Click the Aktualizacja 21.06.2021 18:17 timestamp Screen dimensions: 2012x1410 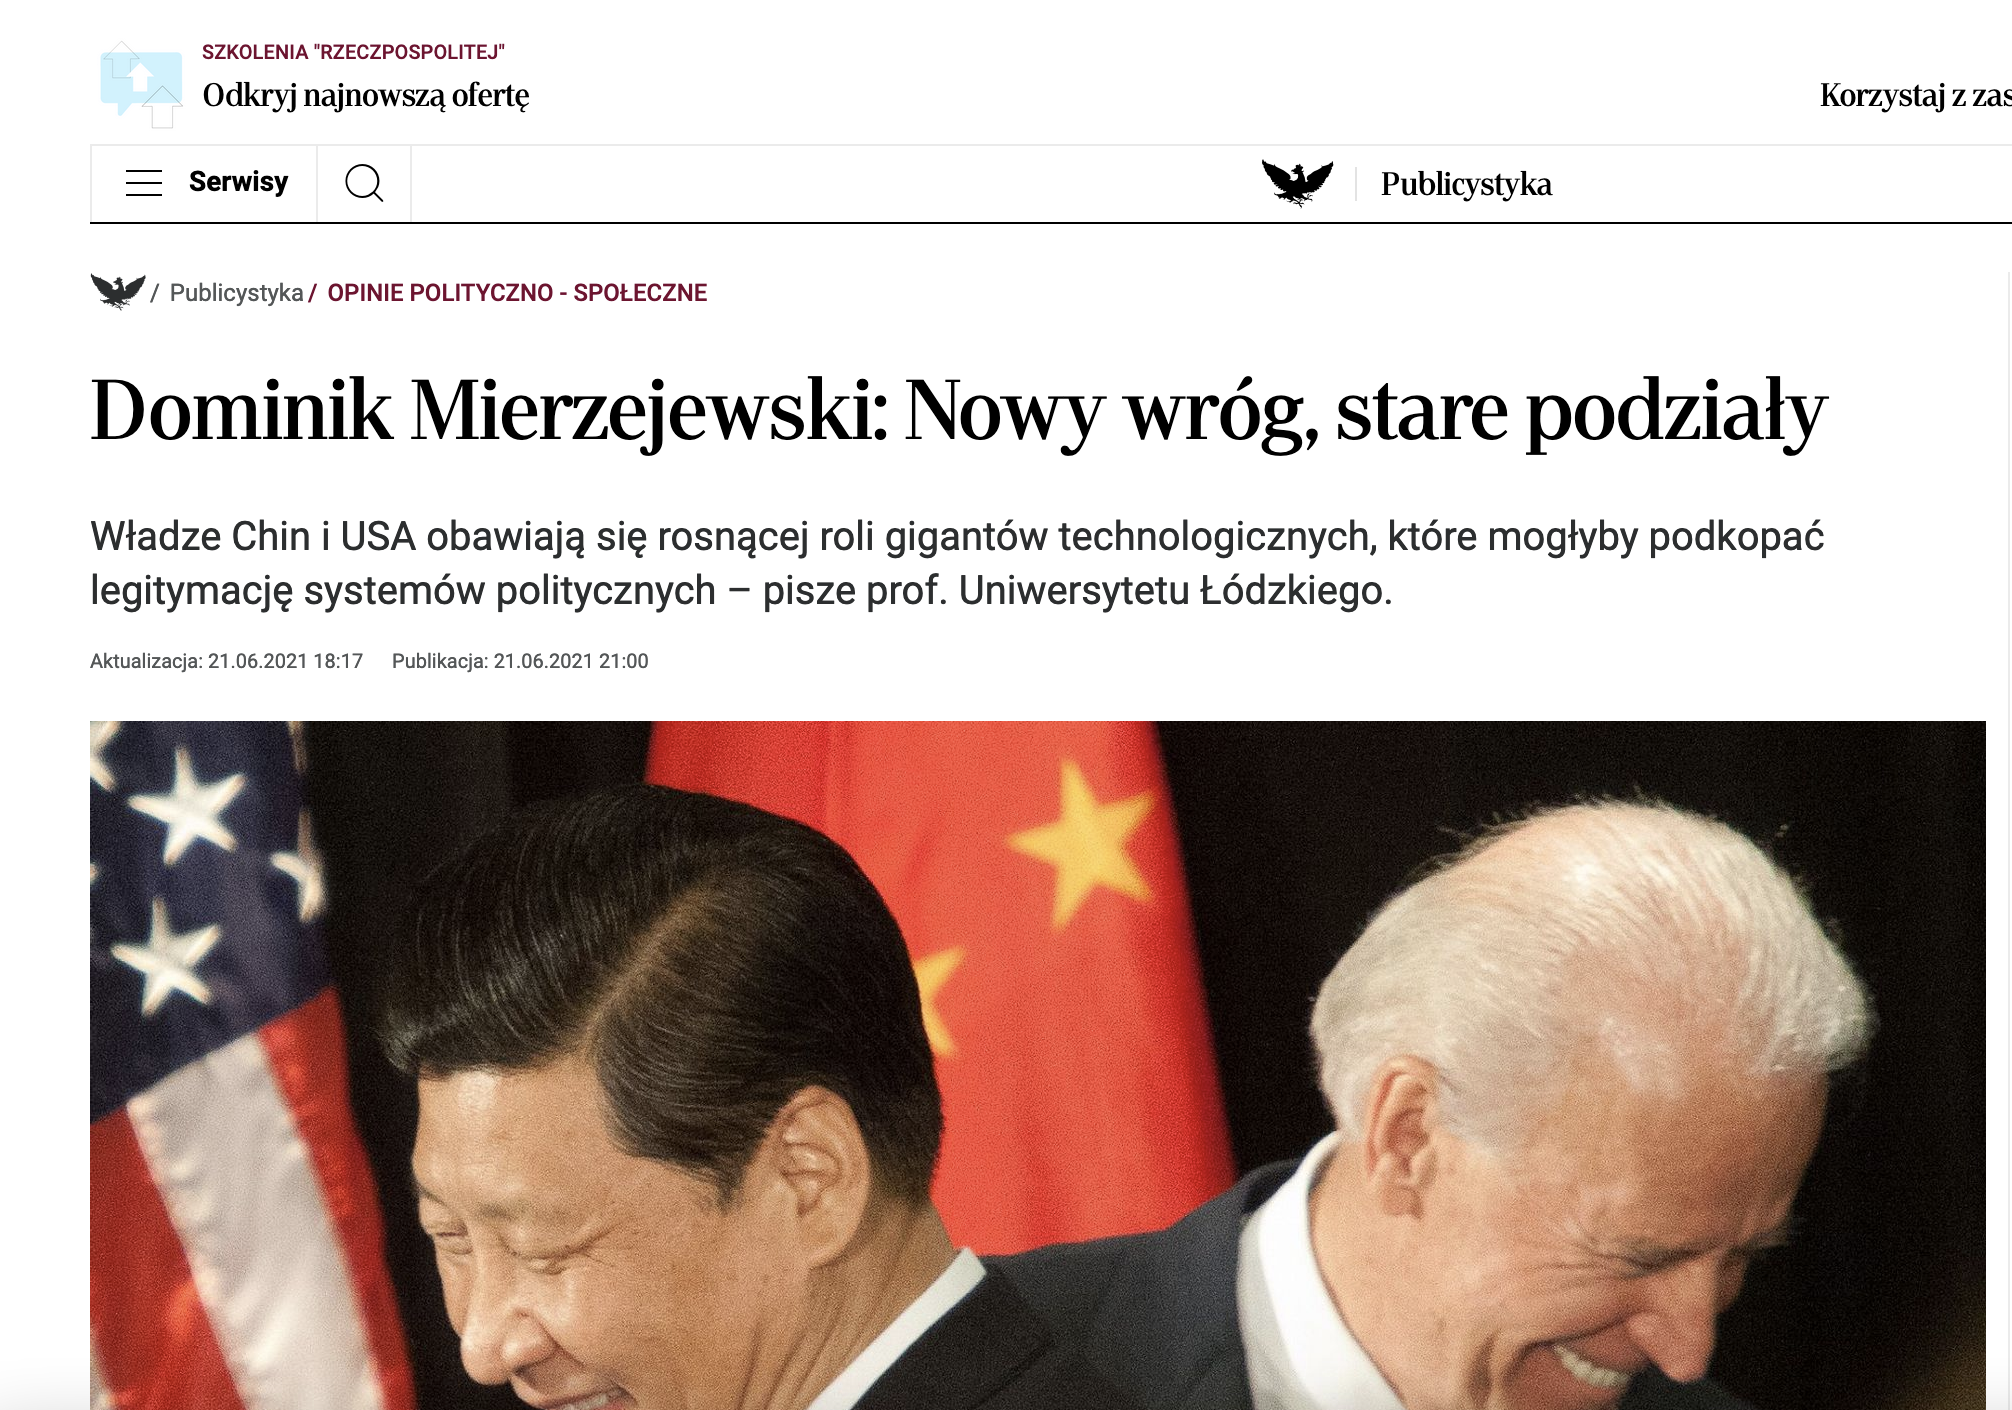[x=226, y=661]
